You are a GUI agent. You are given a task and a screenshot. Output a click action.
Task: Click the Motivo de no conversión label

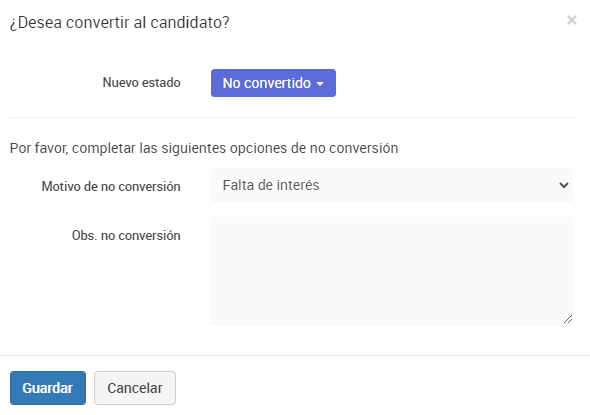[111, 186]
